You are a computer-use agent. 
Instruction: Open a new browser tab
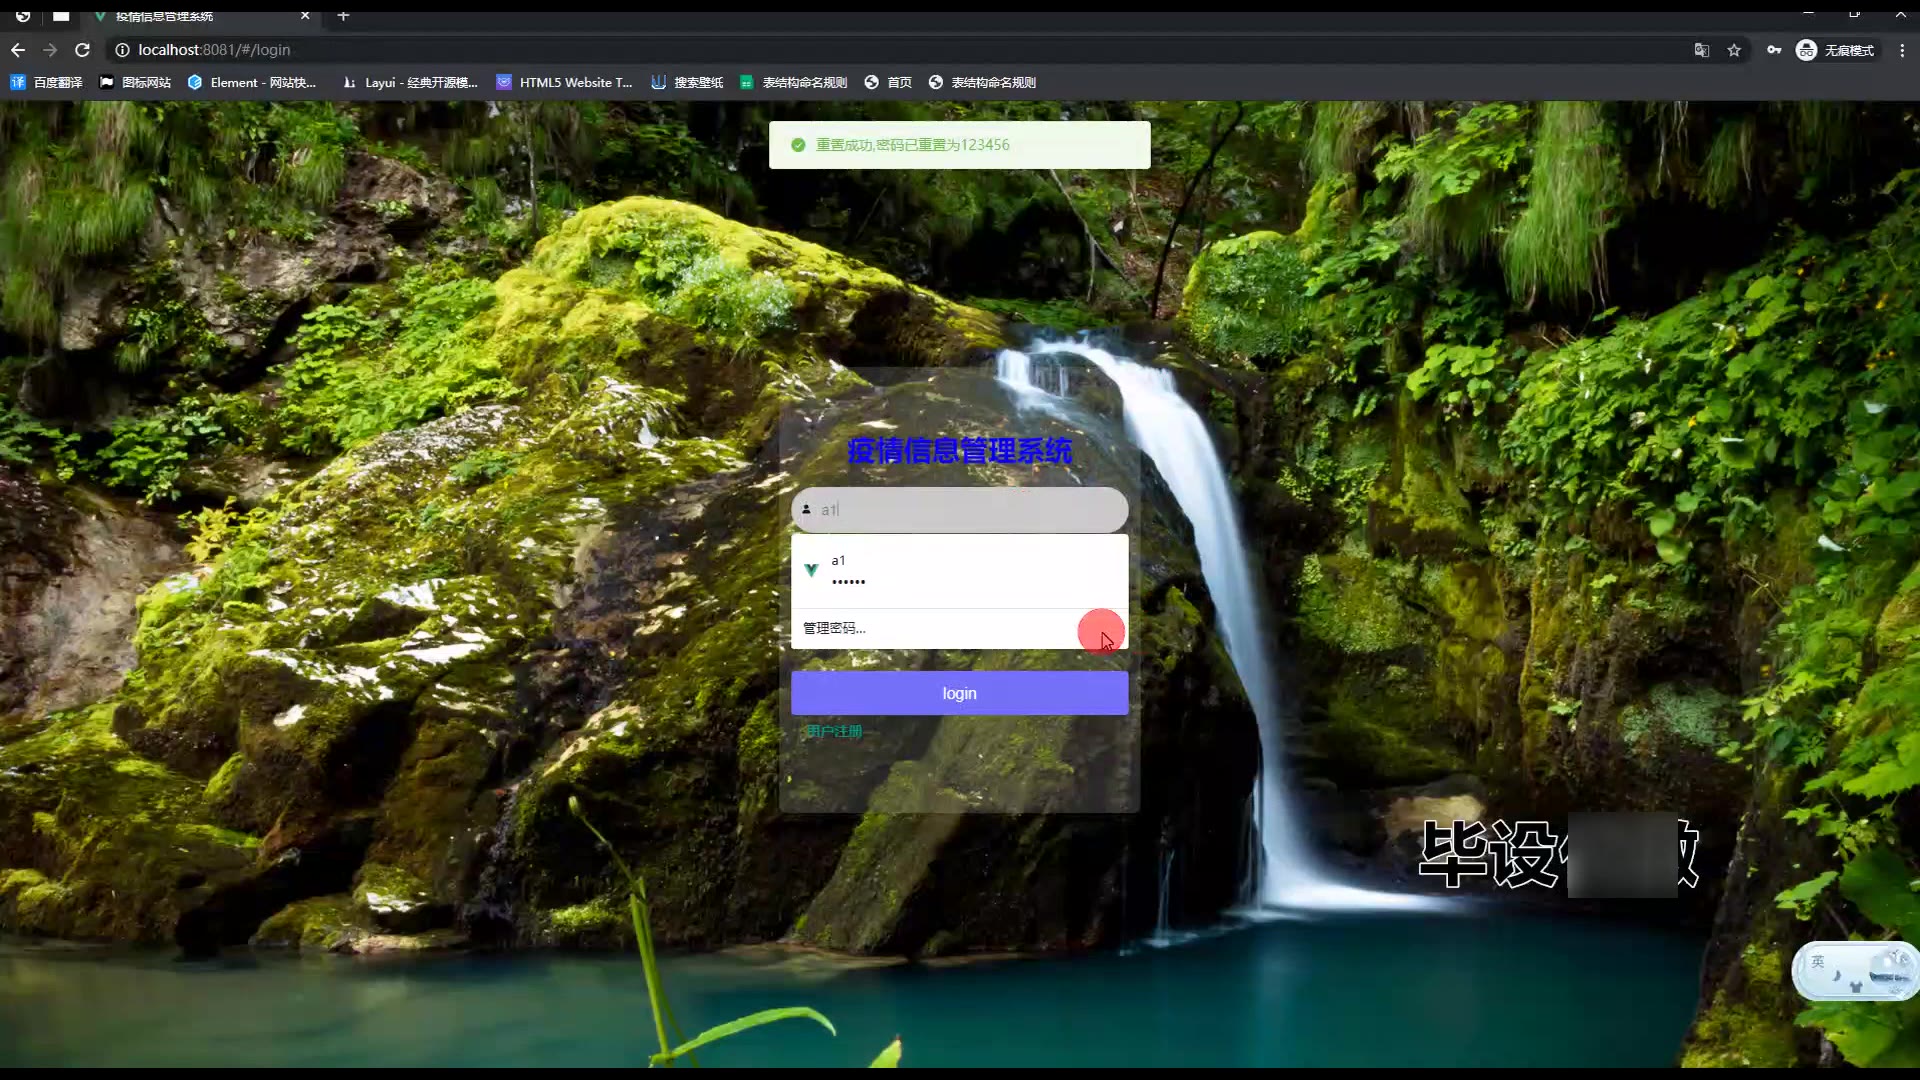tap(343, 15)
